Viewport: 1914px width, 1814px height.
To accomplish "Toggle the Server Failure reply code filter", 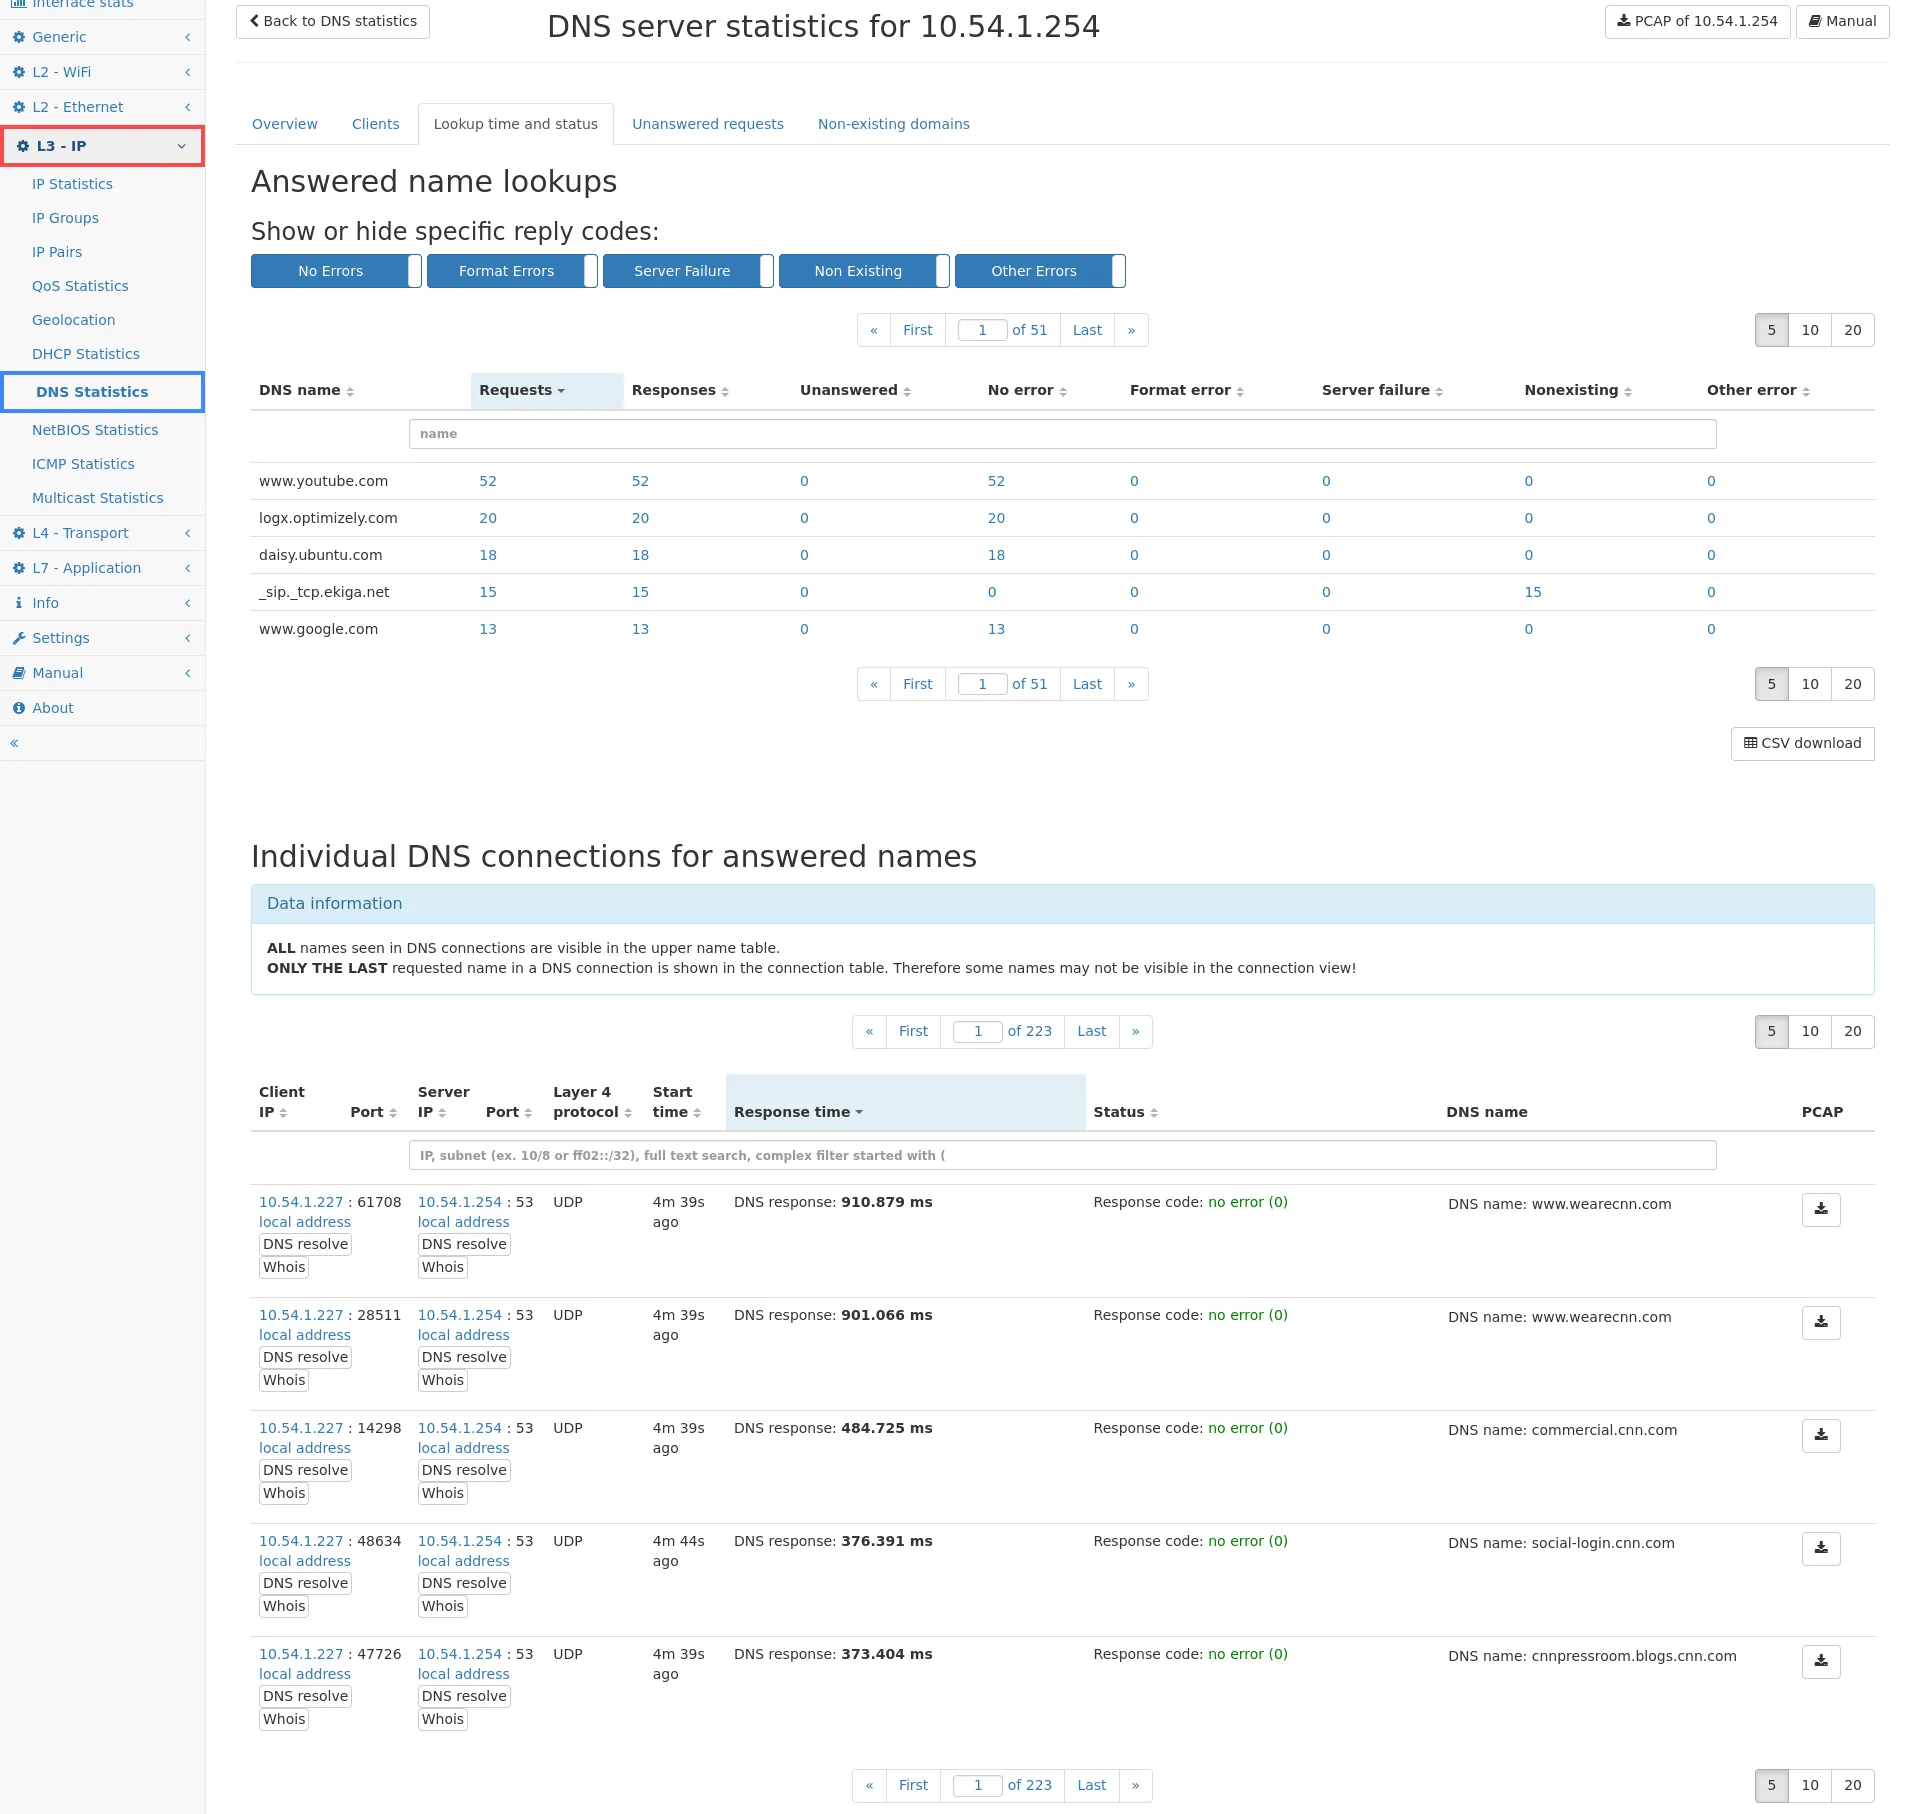I will tap(687, 271).
